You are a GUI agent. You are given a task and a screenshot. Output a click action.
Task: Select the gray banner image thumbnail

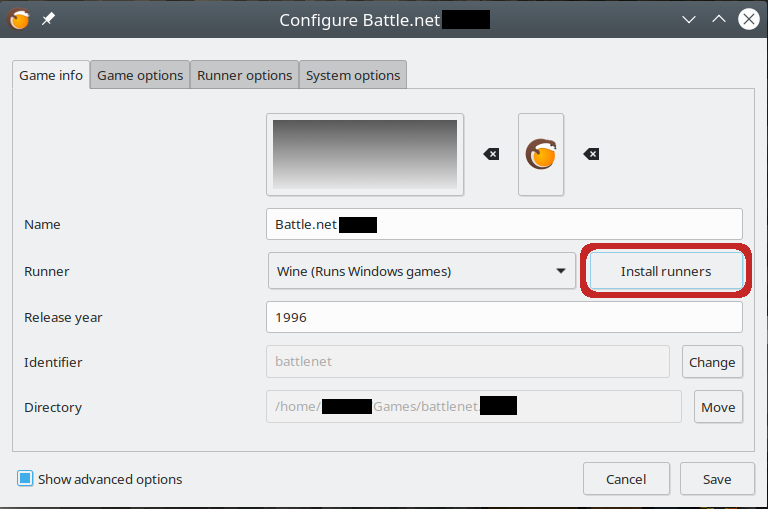[x=365, y=154]
